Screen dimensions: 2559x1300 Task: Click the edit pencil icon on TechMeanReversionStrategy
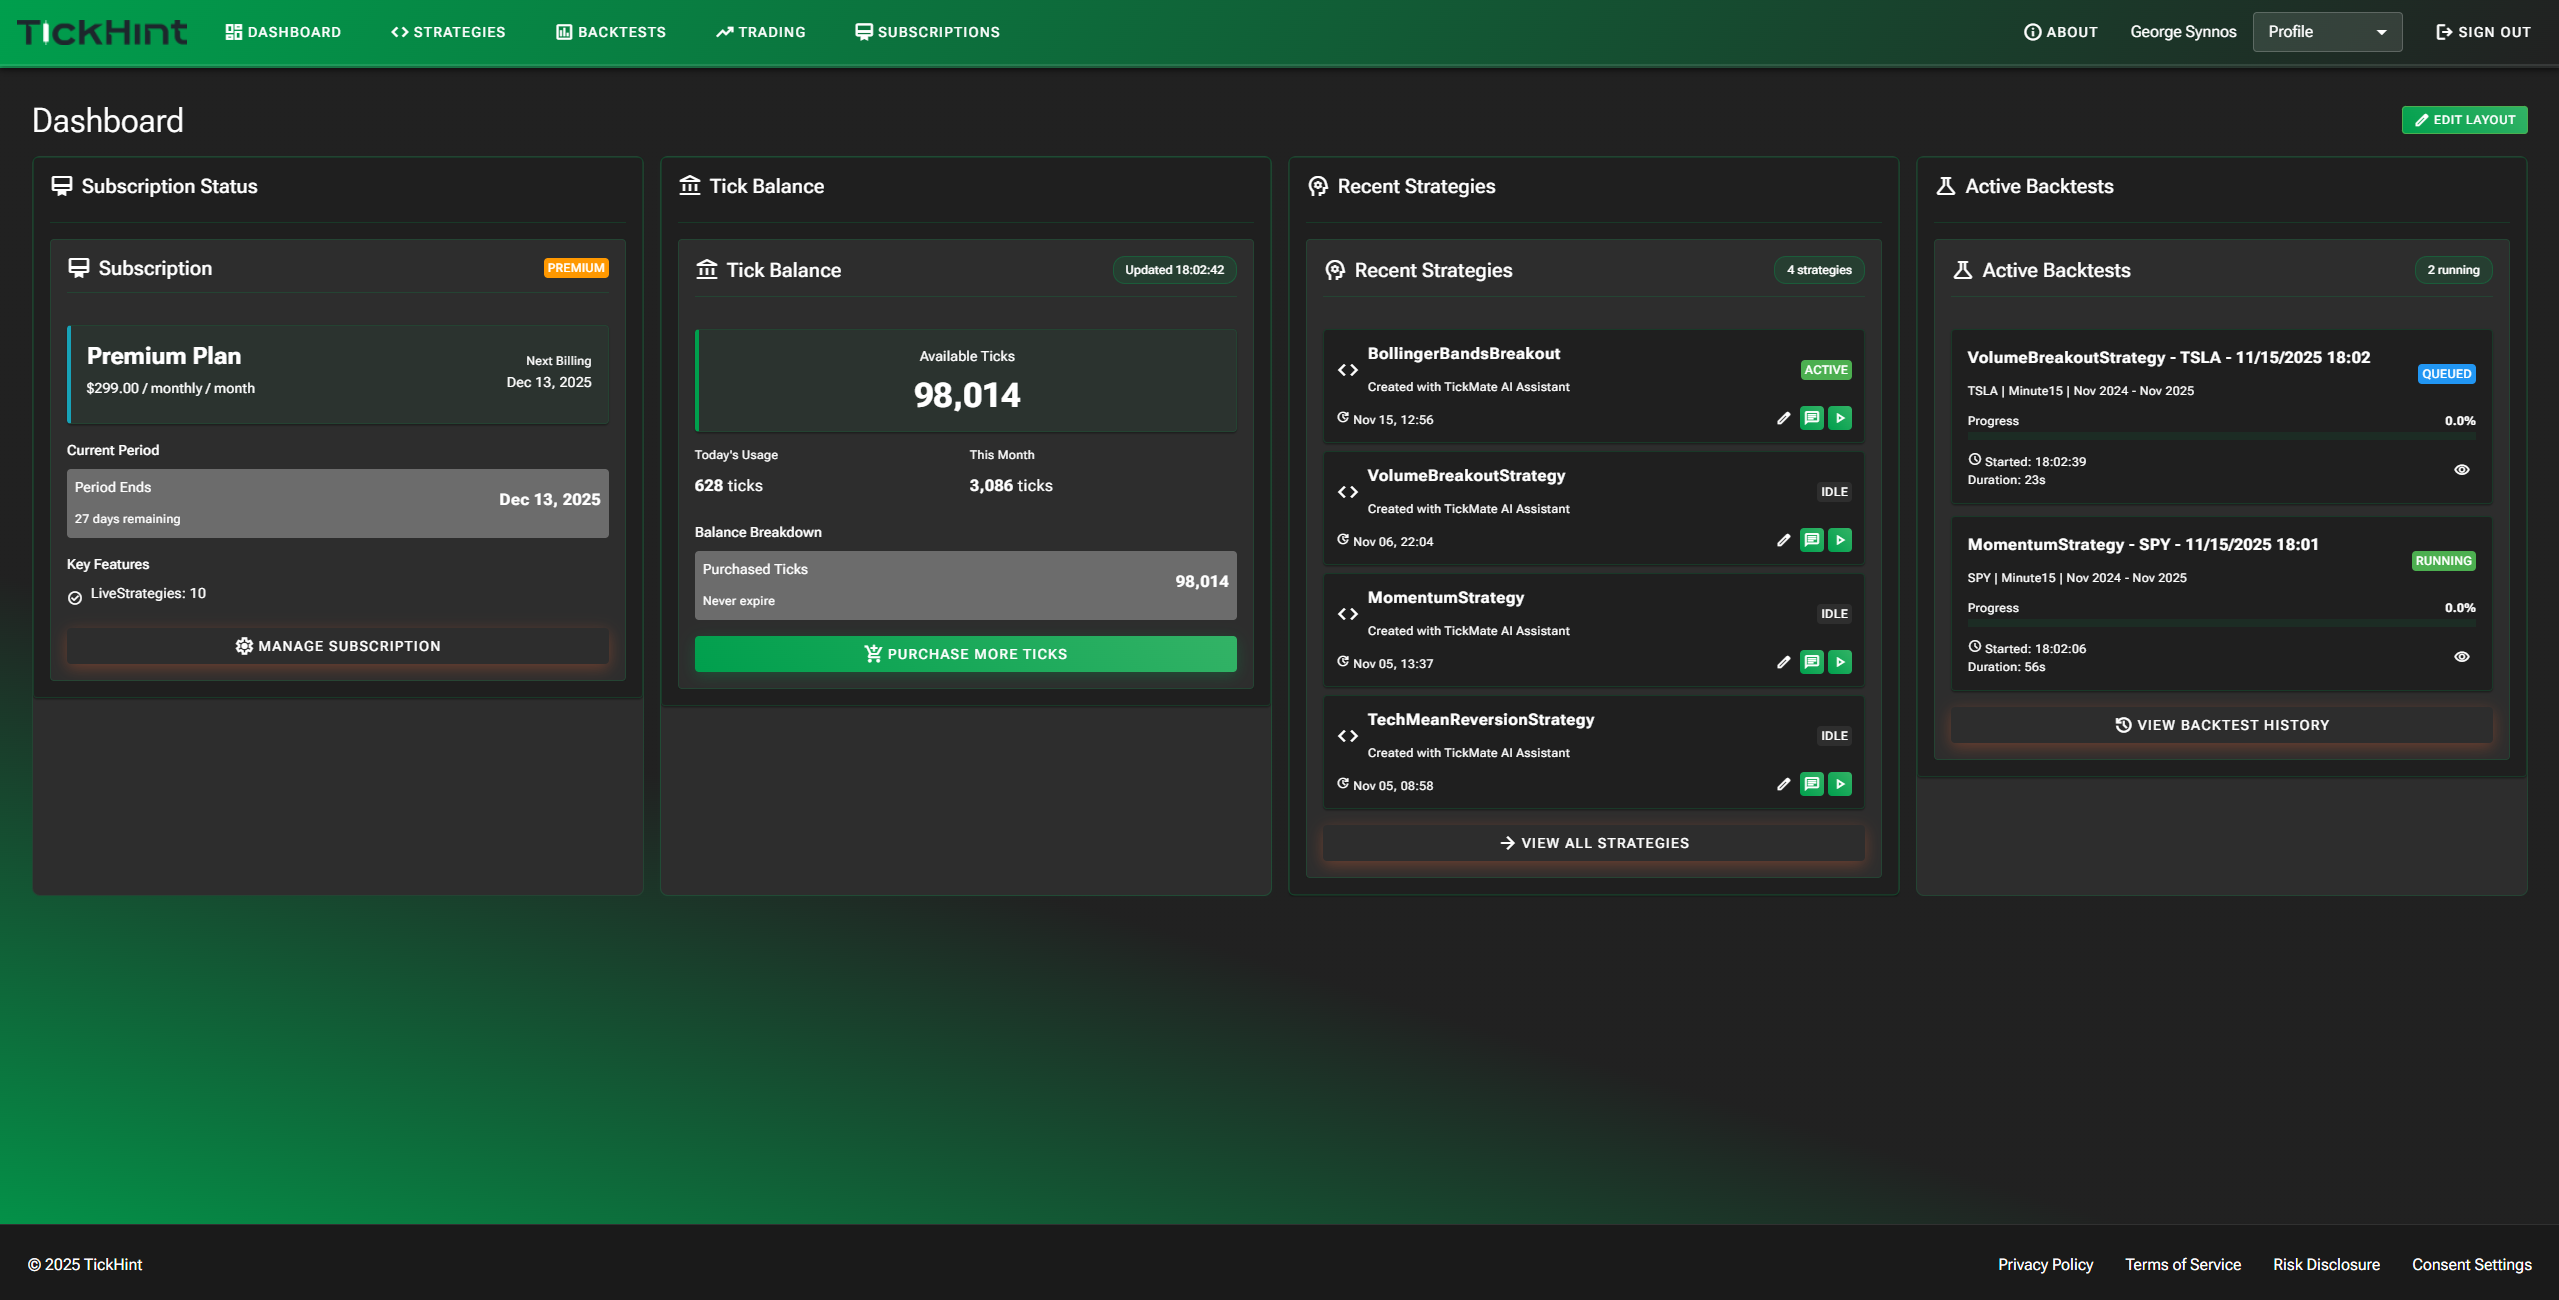(1783, 785)
